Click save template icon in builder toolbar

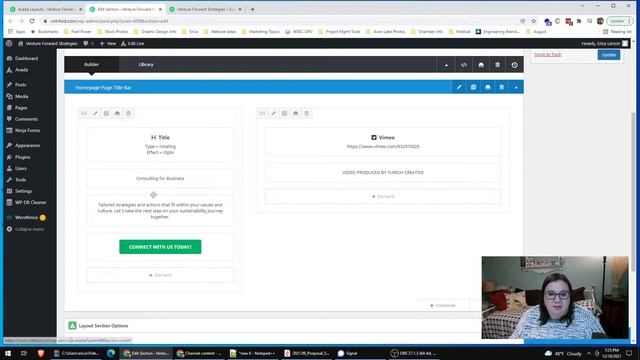tap(481, 65)
